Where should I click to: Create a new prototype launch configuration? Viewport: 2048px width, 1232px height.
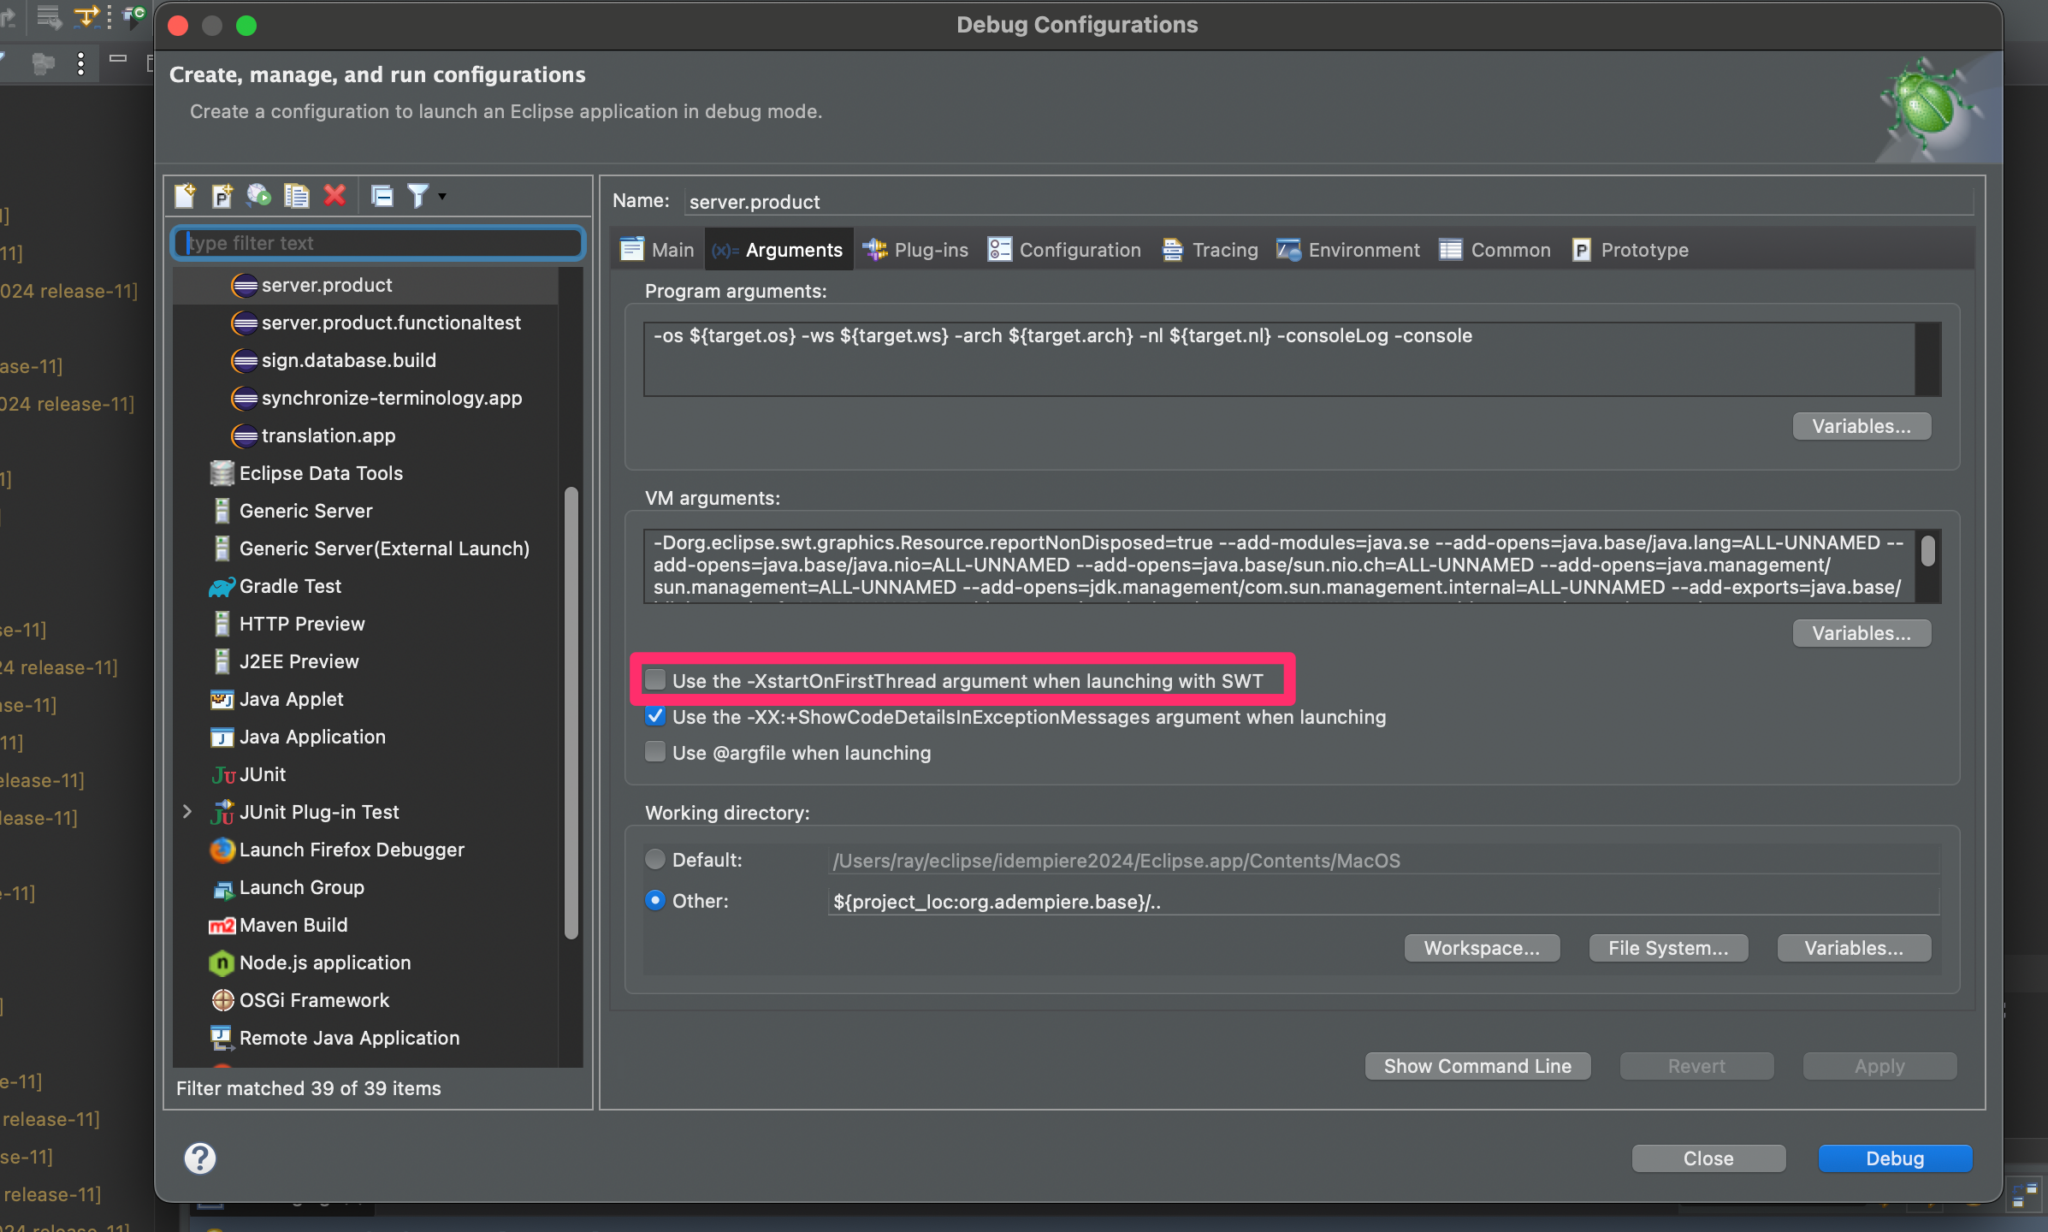[222, 195]
